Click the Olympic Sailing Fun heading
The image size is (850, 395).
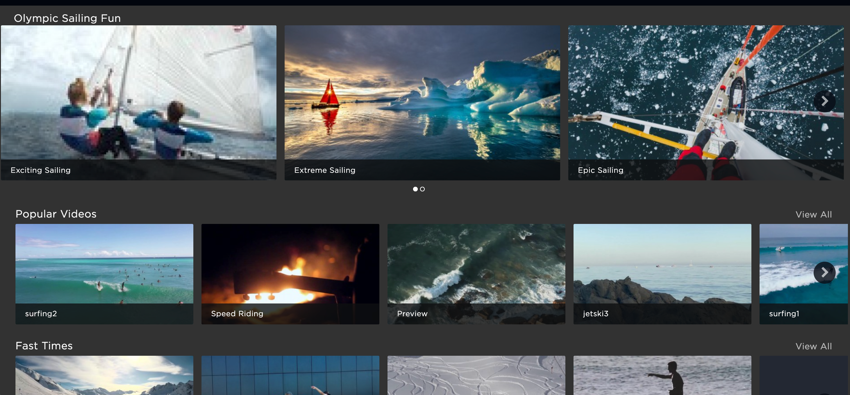click(x=67, y=18)
